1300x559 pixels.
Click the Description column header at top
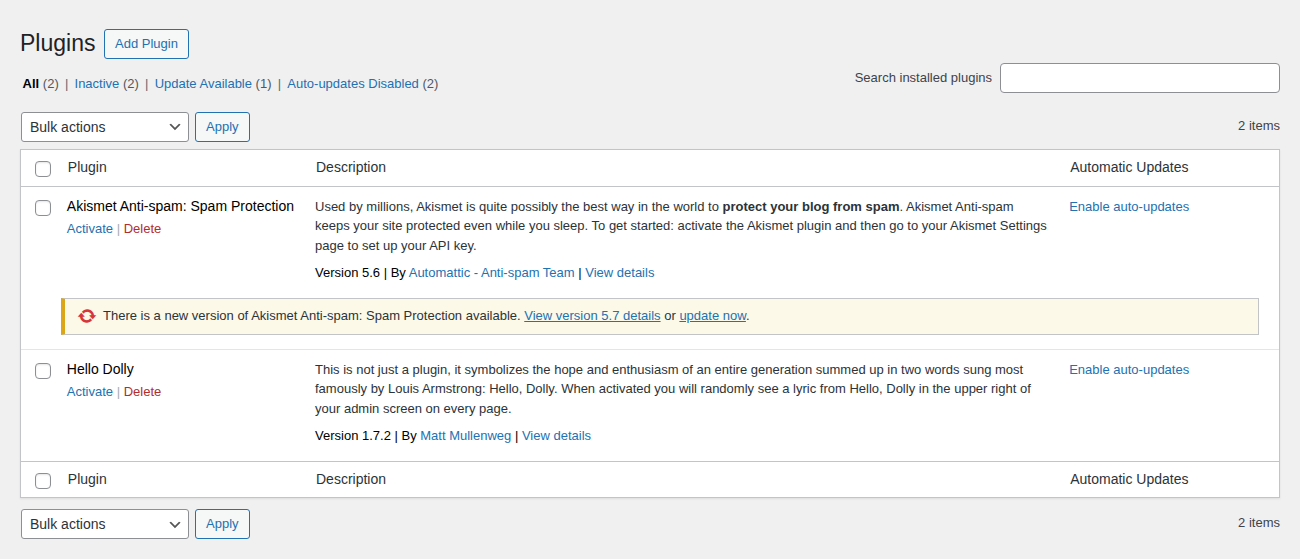coord(351,167)
